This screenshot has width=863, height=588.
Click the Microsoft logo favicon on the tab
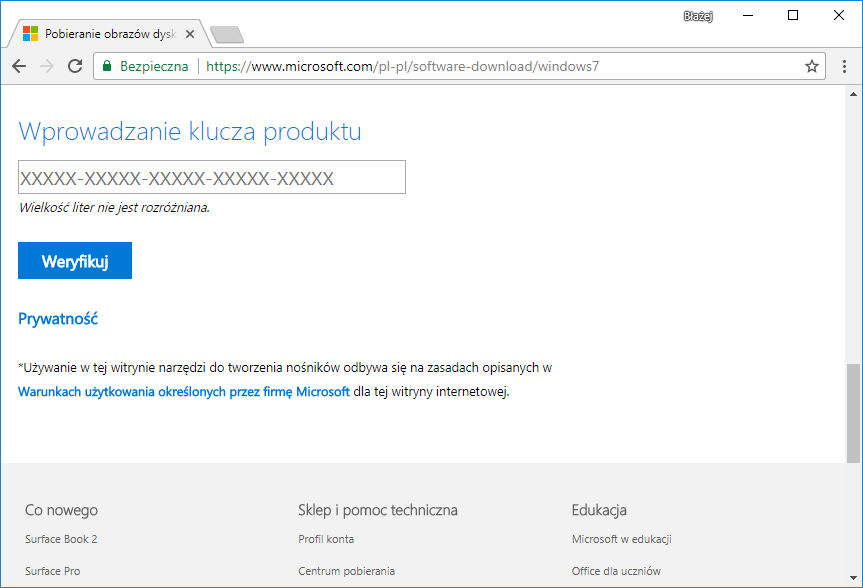point(30,34)
